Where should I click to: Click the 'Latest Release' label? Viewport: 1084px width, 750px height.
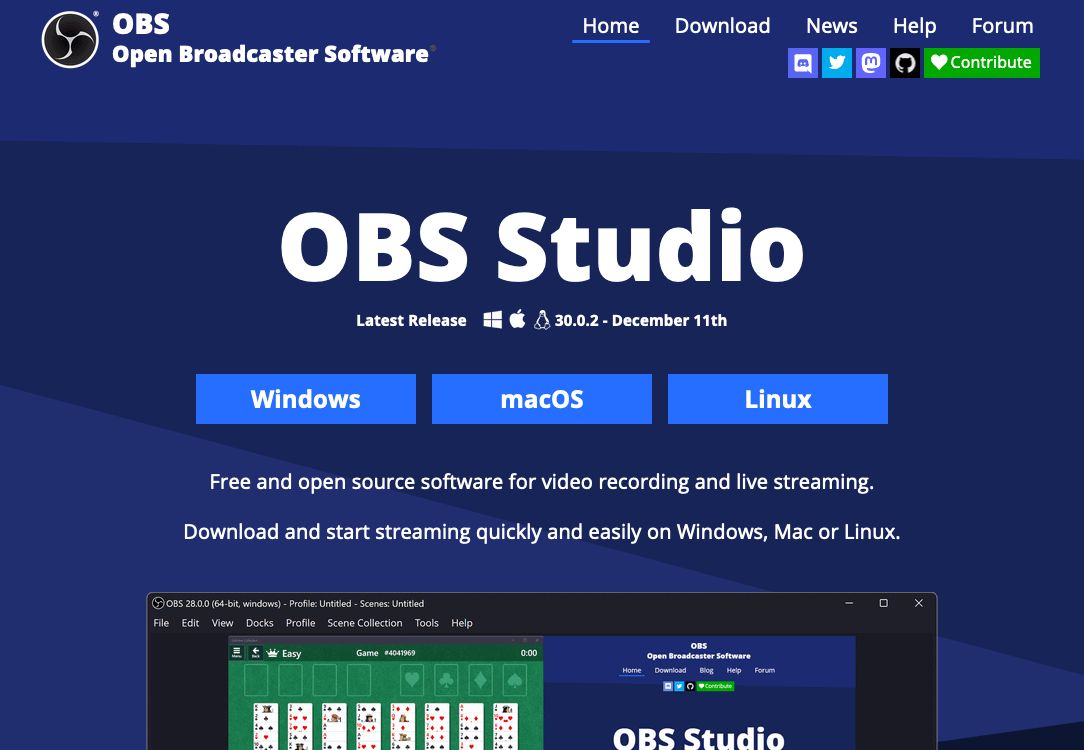(x=411, y=321)
